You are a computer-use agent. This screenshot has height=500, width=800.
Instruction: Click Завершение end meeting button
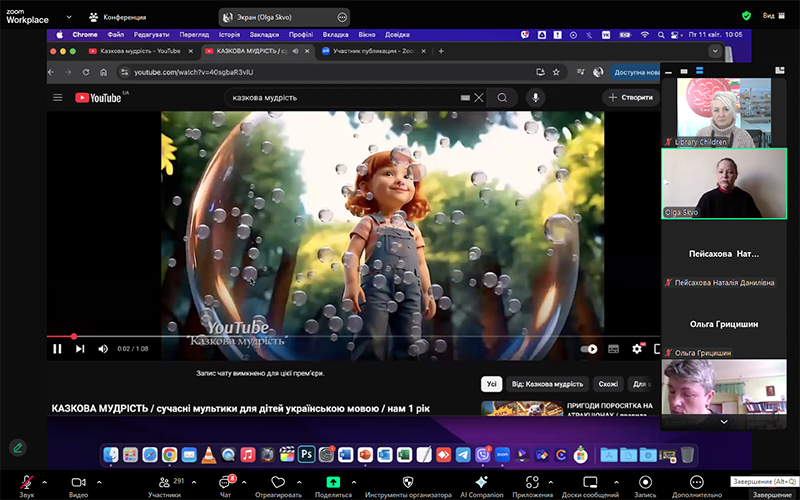(x=772, y=494)
